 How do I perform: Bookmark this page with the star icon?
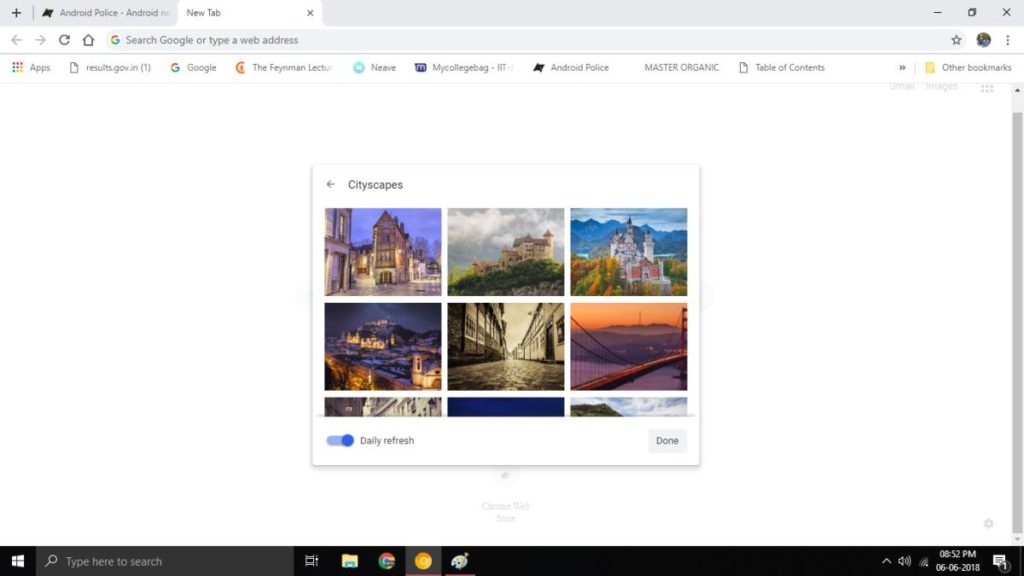(956, 40)
